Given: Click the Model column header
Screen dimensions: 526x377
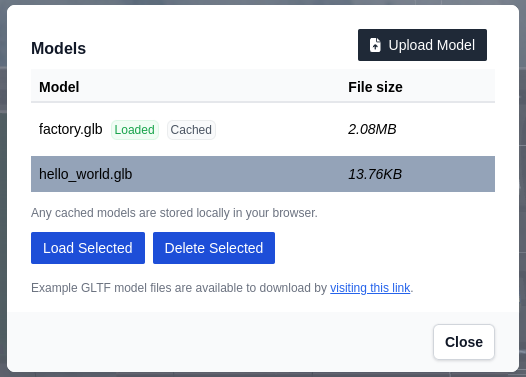Looking at the screenshot, I should pyautogui.click(x=59, y=87).
